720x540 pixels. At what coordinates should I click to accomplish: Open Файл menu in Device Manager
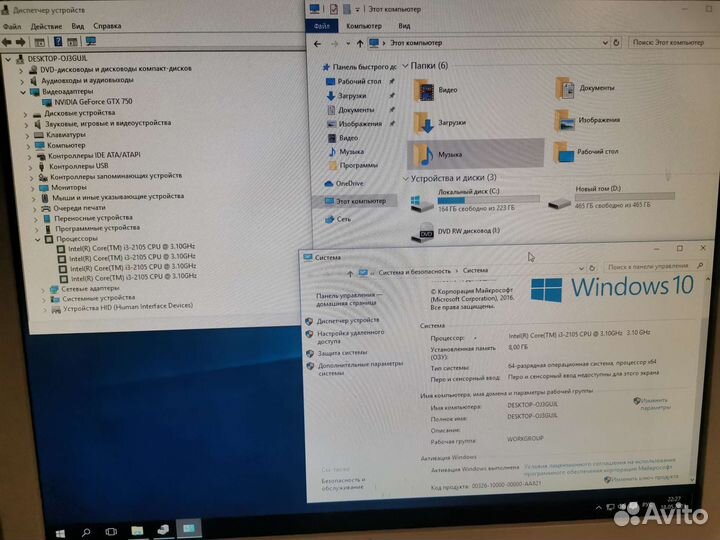(x=12, y=27)
